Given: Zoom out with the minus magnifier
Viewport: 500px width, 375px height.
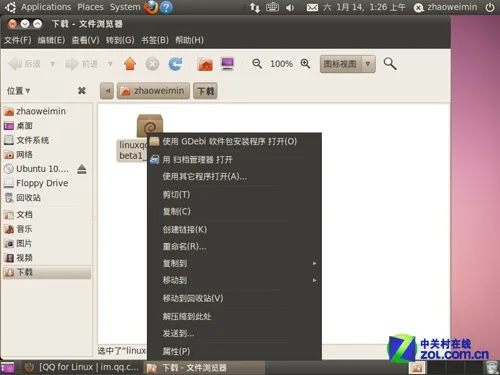Looking at the screenshot, I should (257, 64).
